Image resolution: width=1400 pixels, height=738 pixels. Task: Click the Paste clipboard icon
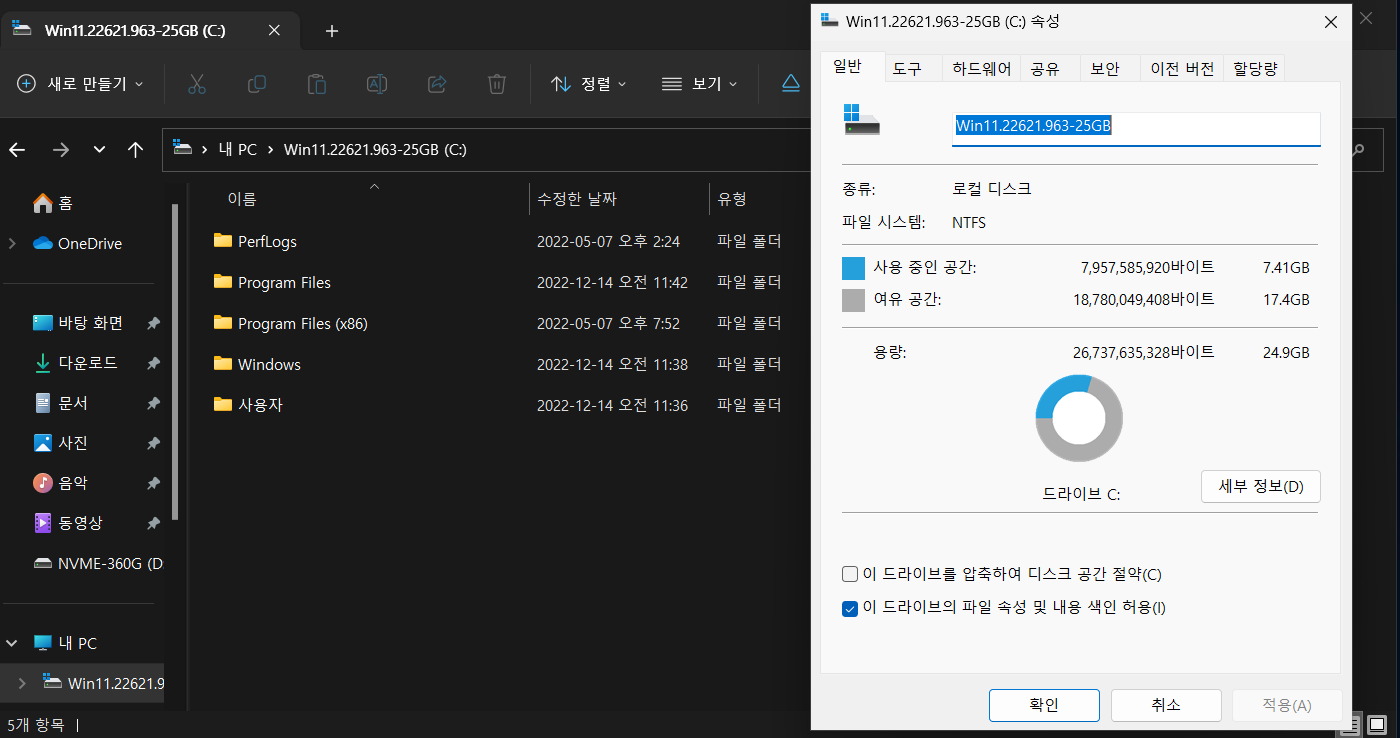pyautogui.click(x=317, y=84)
